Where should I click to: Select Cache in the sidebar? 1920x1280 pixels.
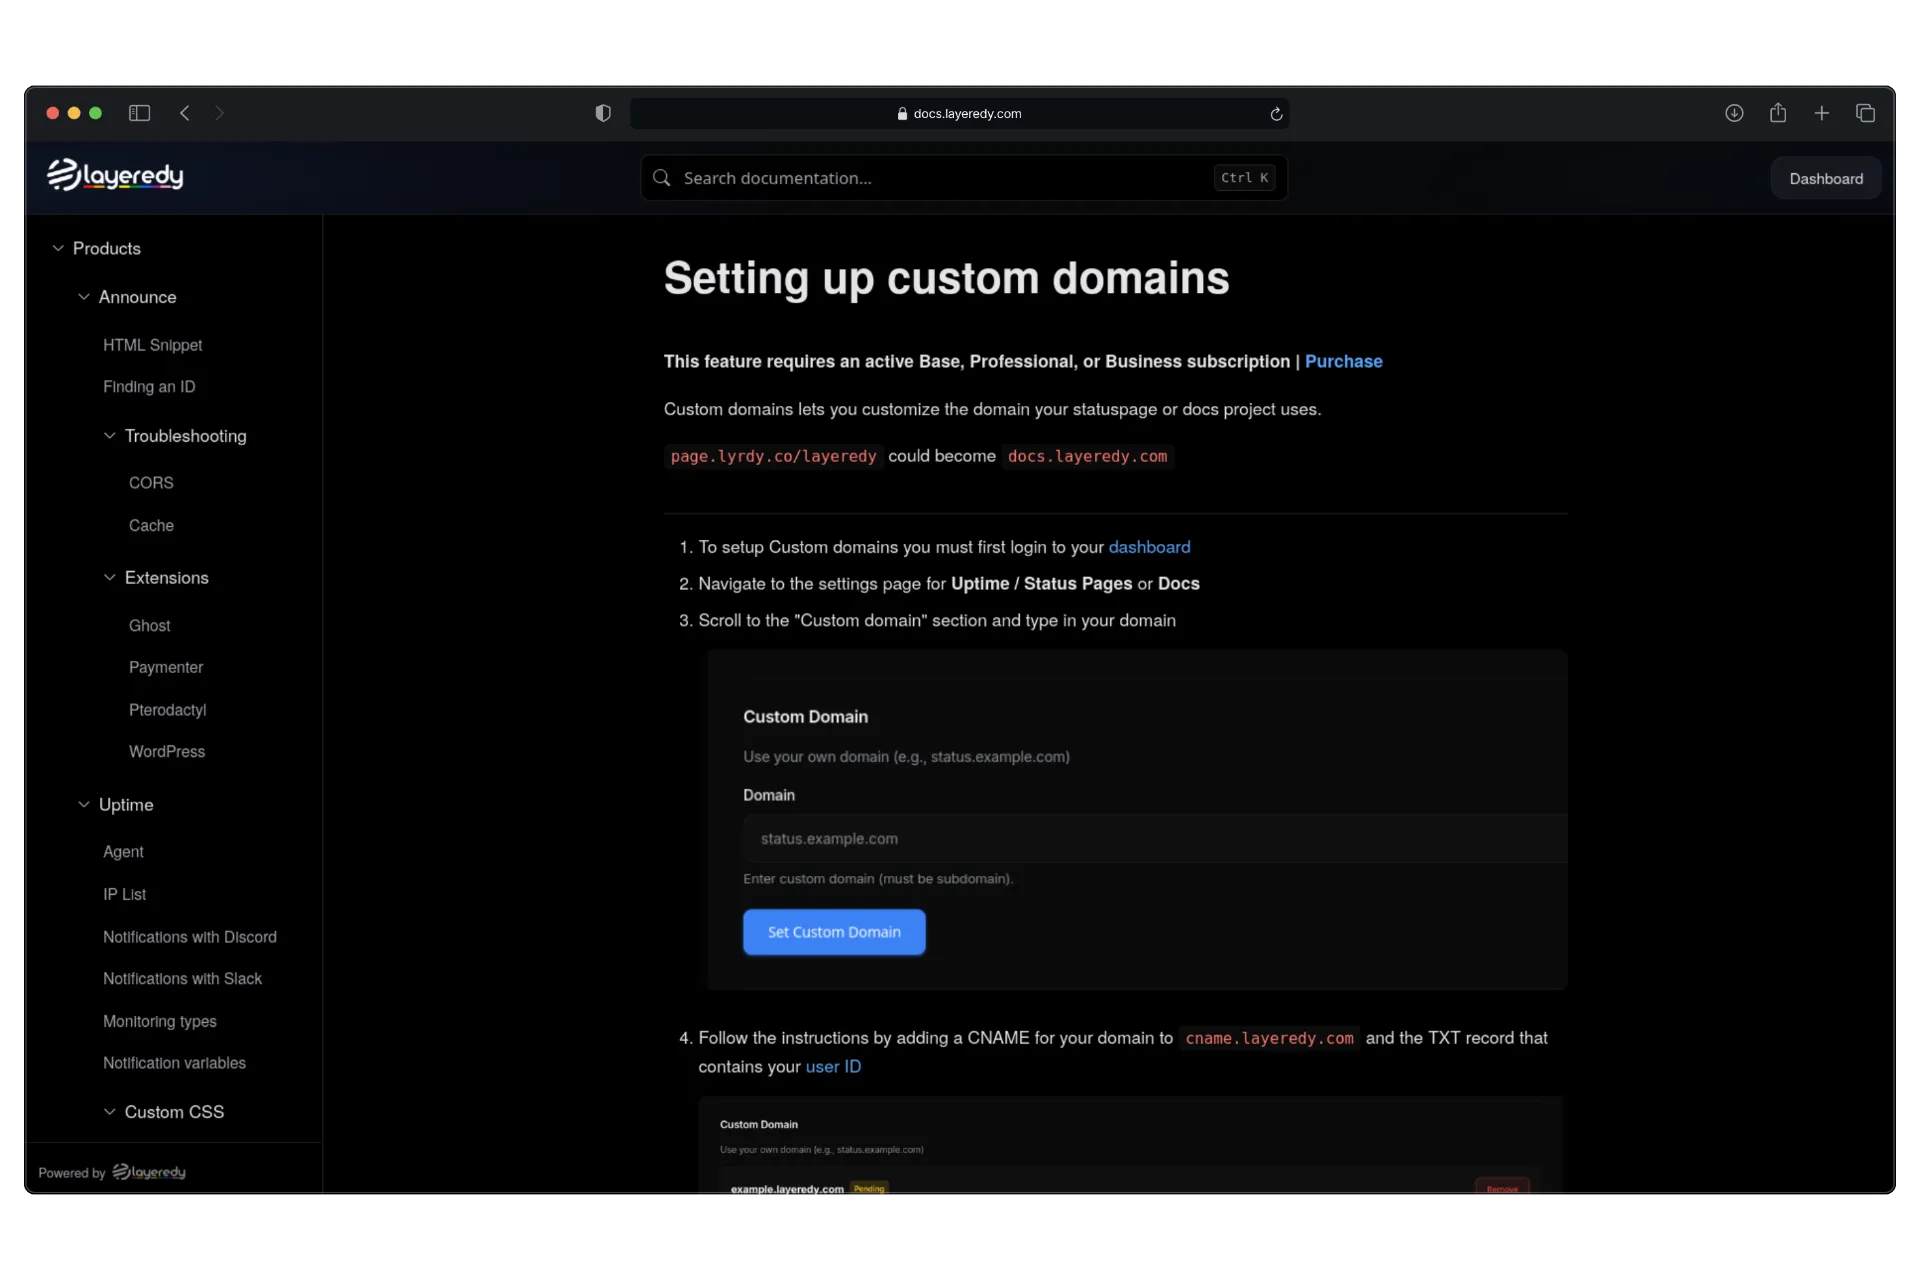[151, 526]
